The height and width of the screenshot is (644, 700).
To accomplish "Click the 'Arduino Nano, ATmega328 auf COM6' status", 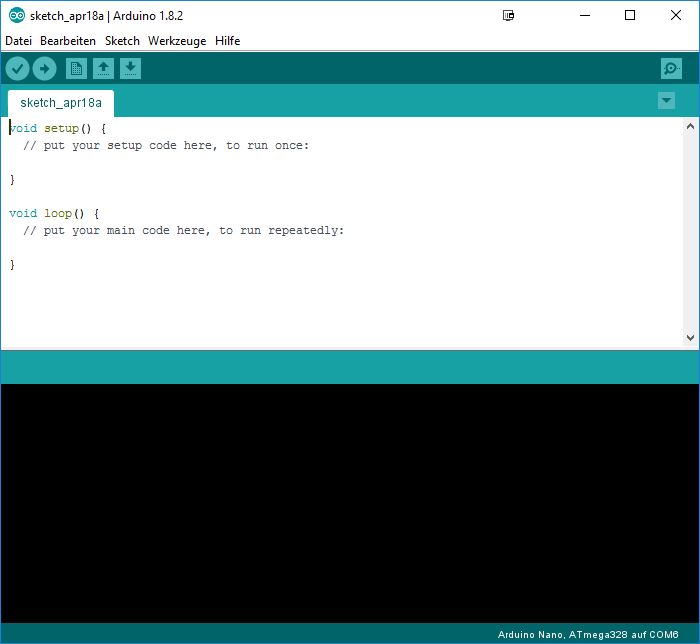I will (x=588, y=635).
